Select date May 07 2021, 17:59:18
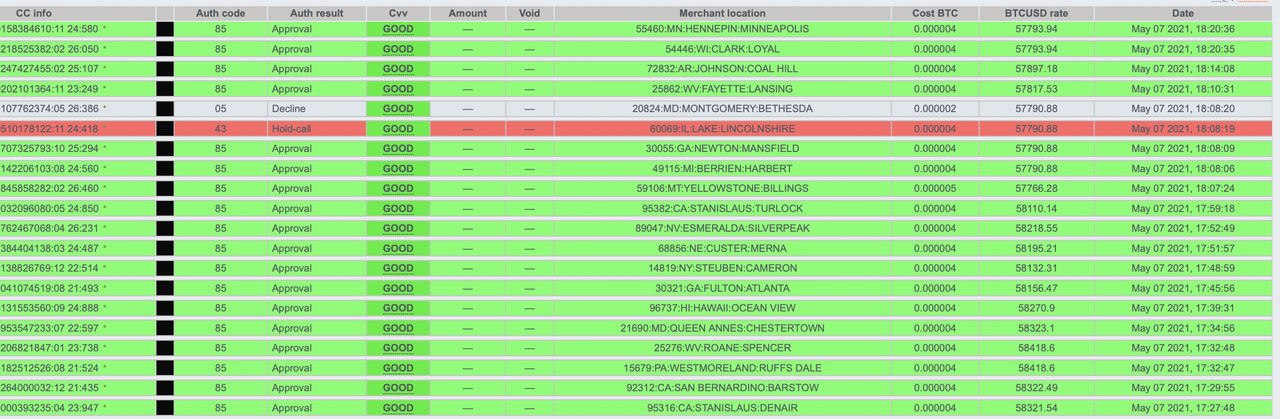 click(1184, 208)
